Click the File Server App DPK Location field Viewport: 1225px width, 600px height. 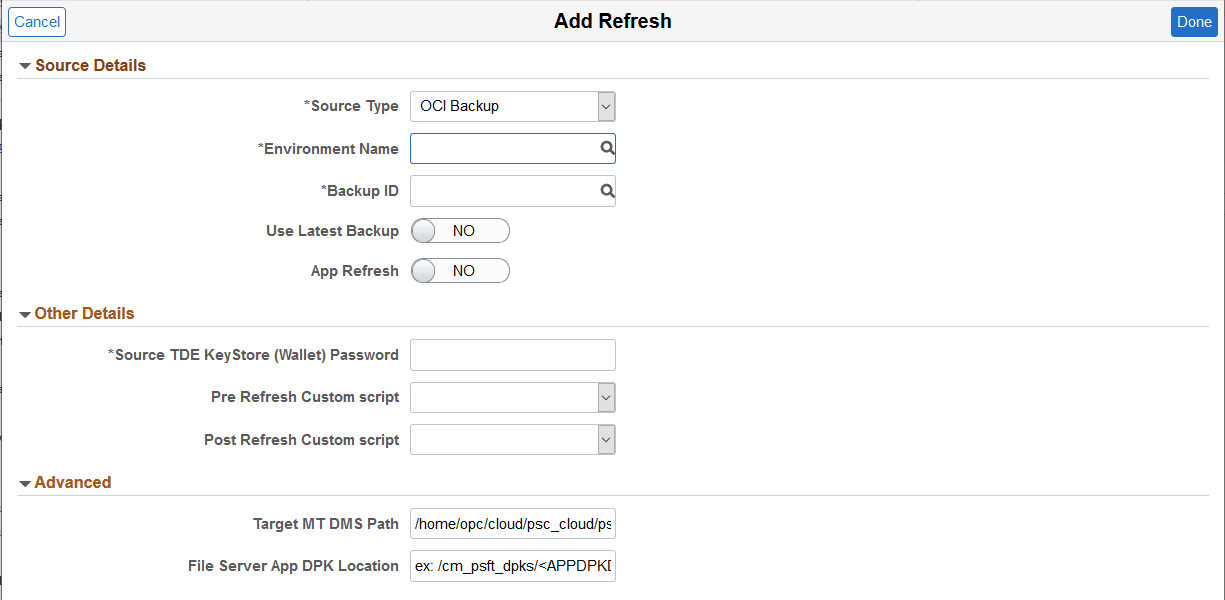click(x=512, y=565)
